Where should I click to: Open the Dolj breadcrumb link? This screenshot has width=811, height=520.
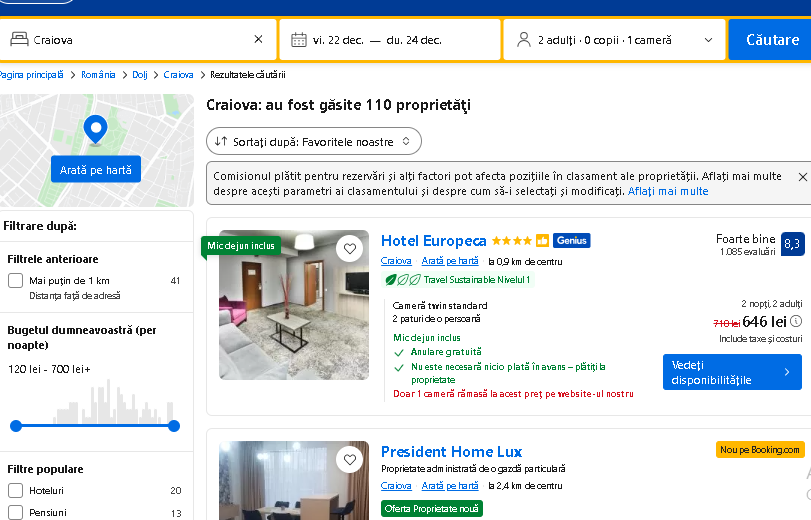coord(140,75)
